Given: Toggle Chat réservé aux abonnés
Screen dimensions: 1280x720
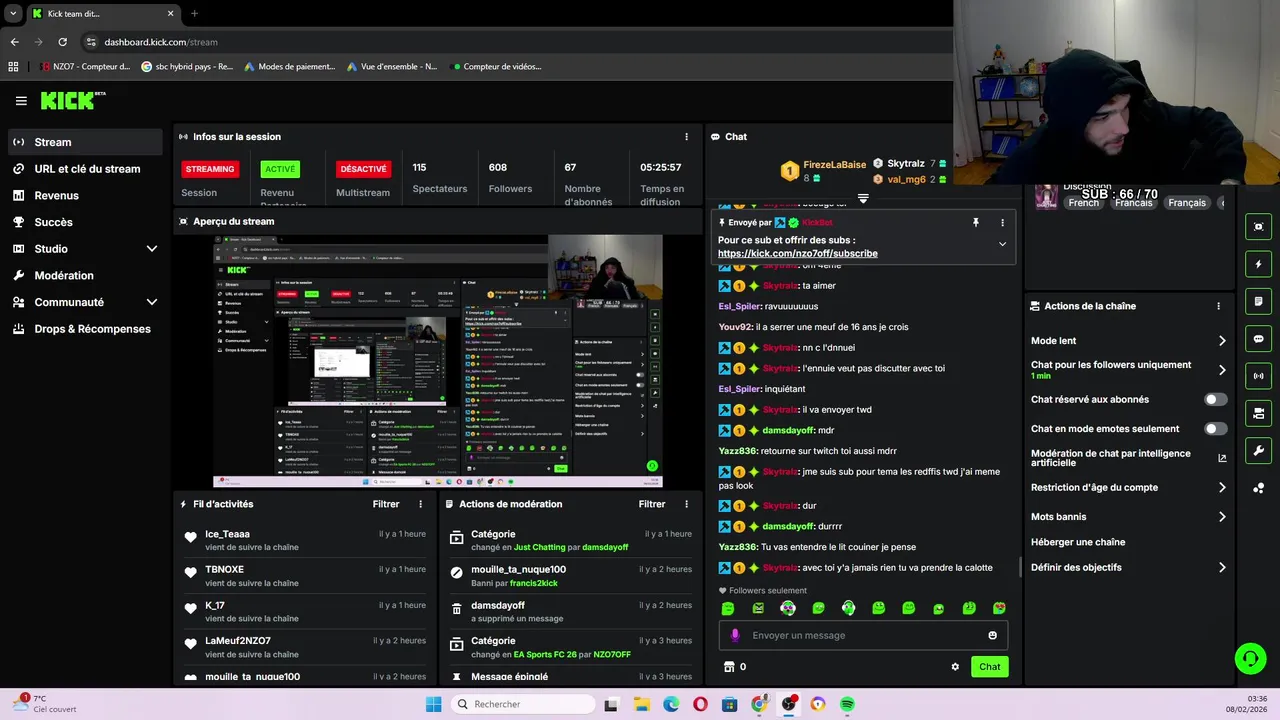Looking at the screenshot, I should [x=1215, y=399].
